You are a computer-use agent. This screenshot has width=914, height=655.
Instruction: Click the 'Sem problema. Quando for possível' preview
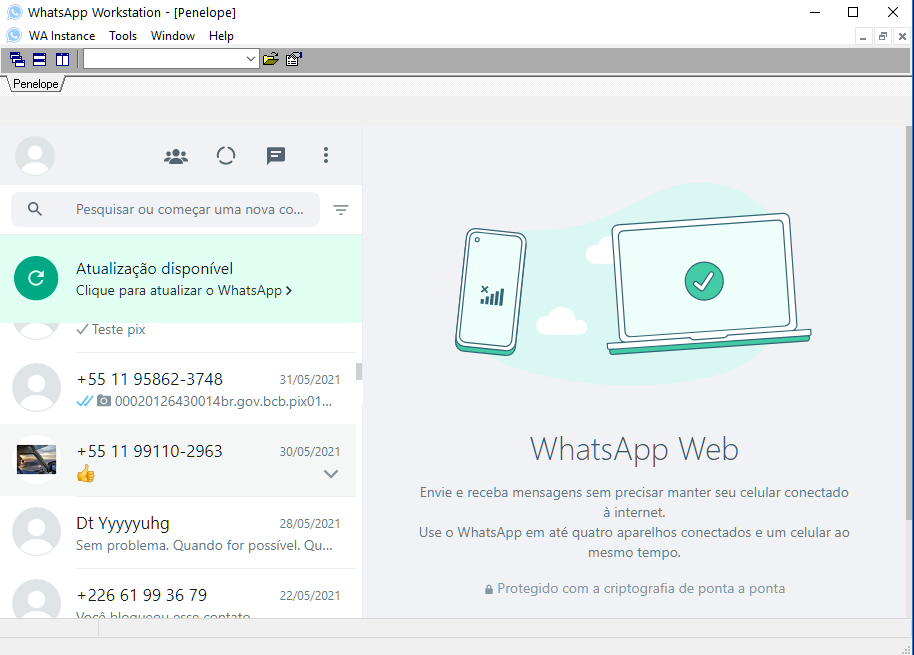coord(205,545)
